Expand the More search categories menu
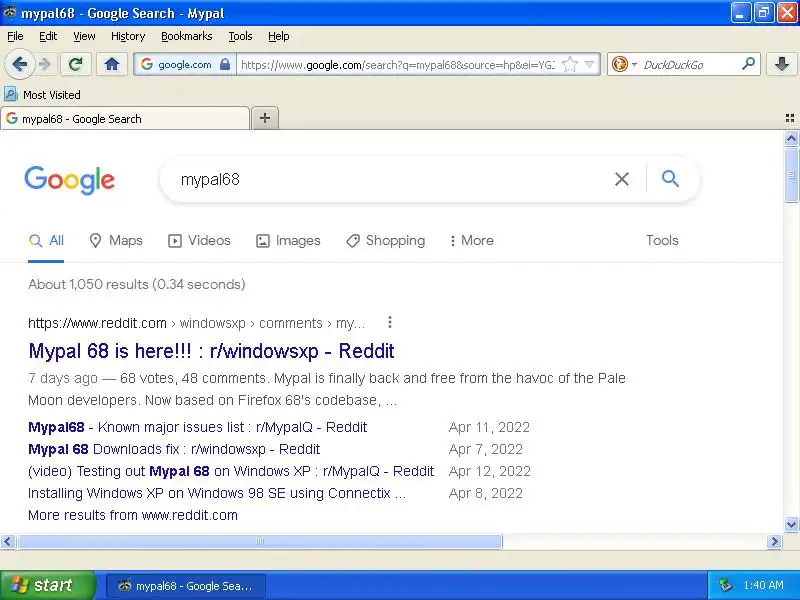The height and width of the screenshot is (600, 800). pos(471,240)
